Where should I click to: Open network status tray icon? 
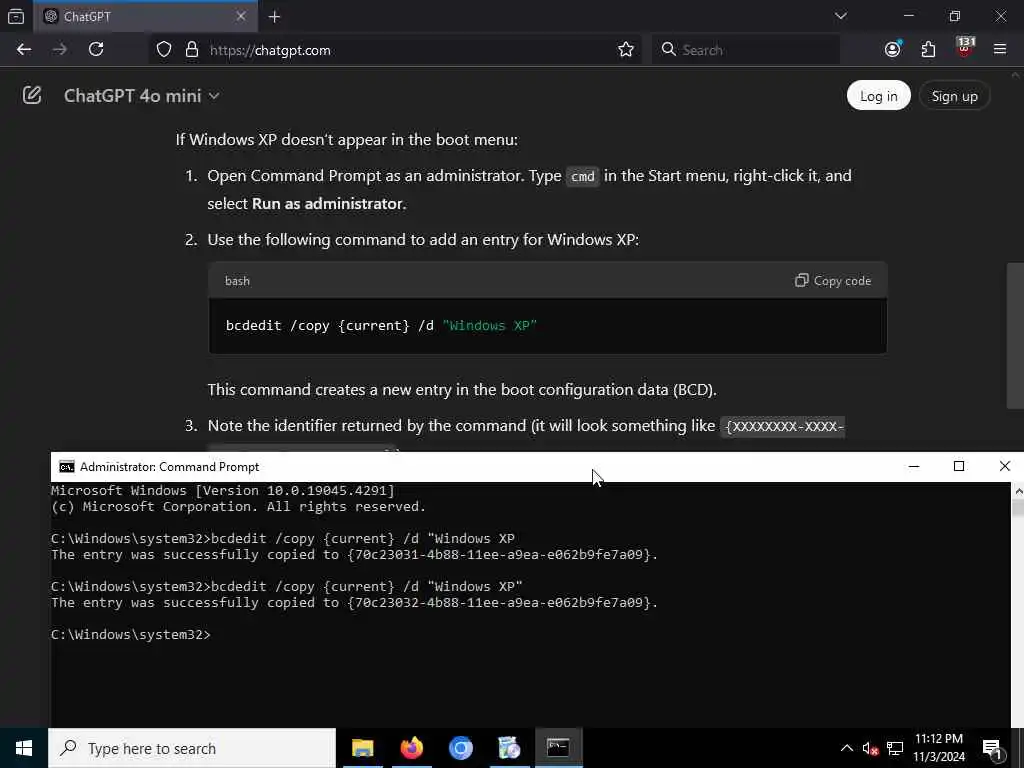pyautogui.click(x=895, y=749)
